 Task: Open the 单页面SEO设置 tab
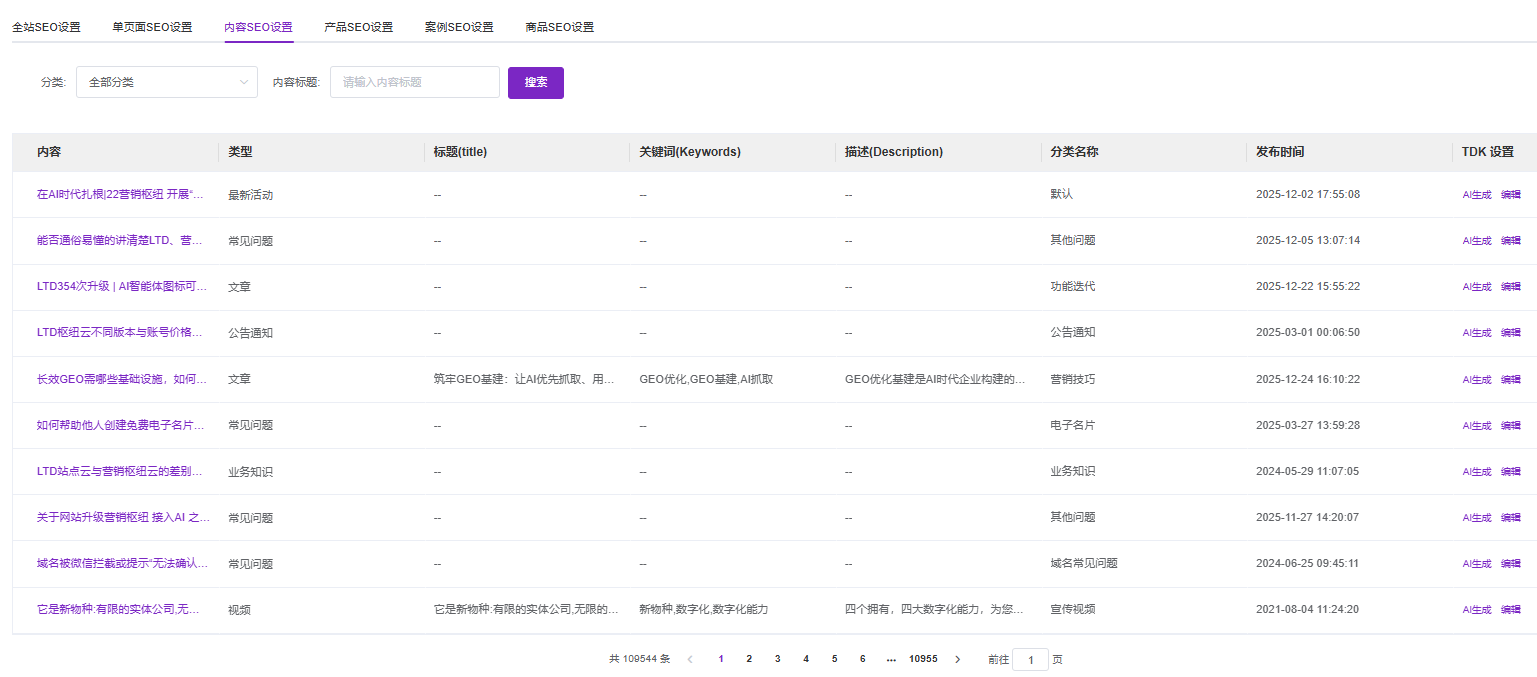152,27
